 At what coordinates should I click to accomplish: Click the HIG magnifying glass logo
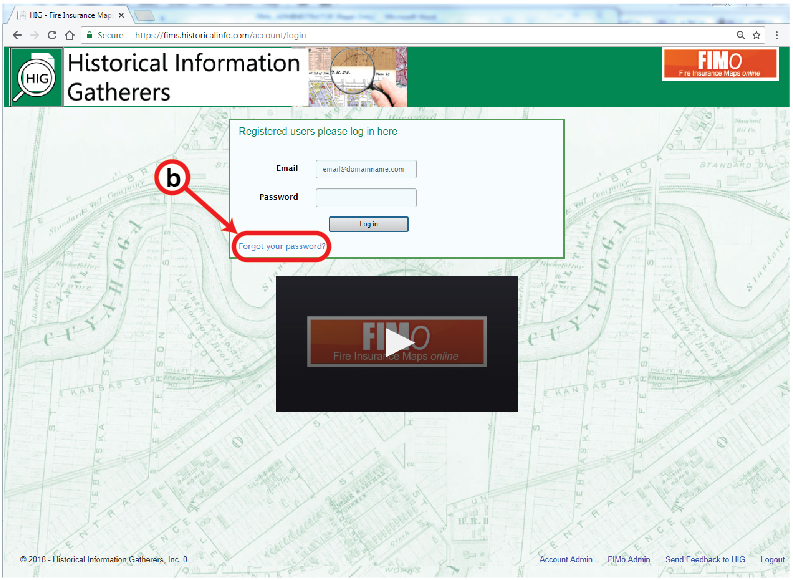click(35, 77)
